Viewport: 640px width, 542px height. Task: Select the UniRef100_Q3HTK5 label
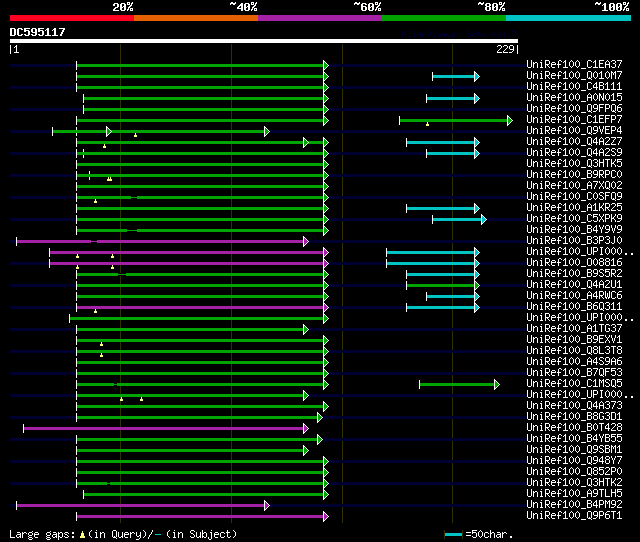point(574,164)
